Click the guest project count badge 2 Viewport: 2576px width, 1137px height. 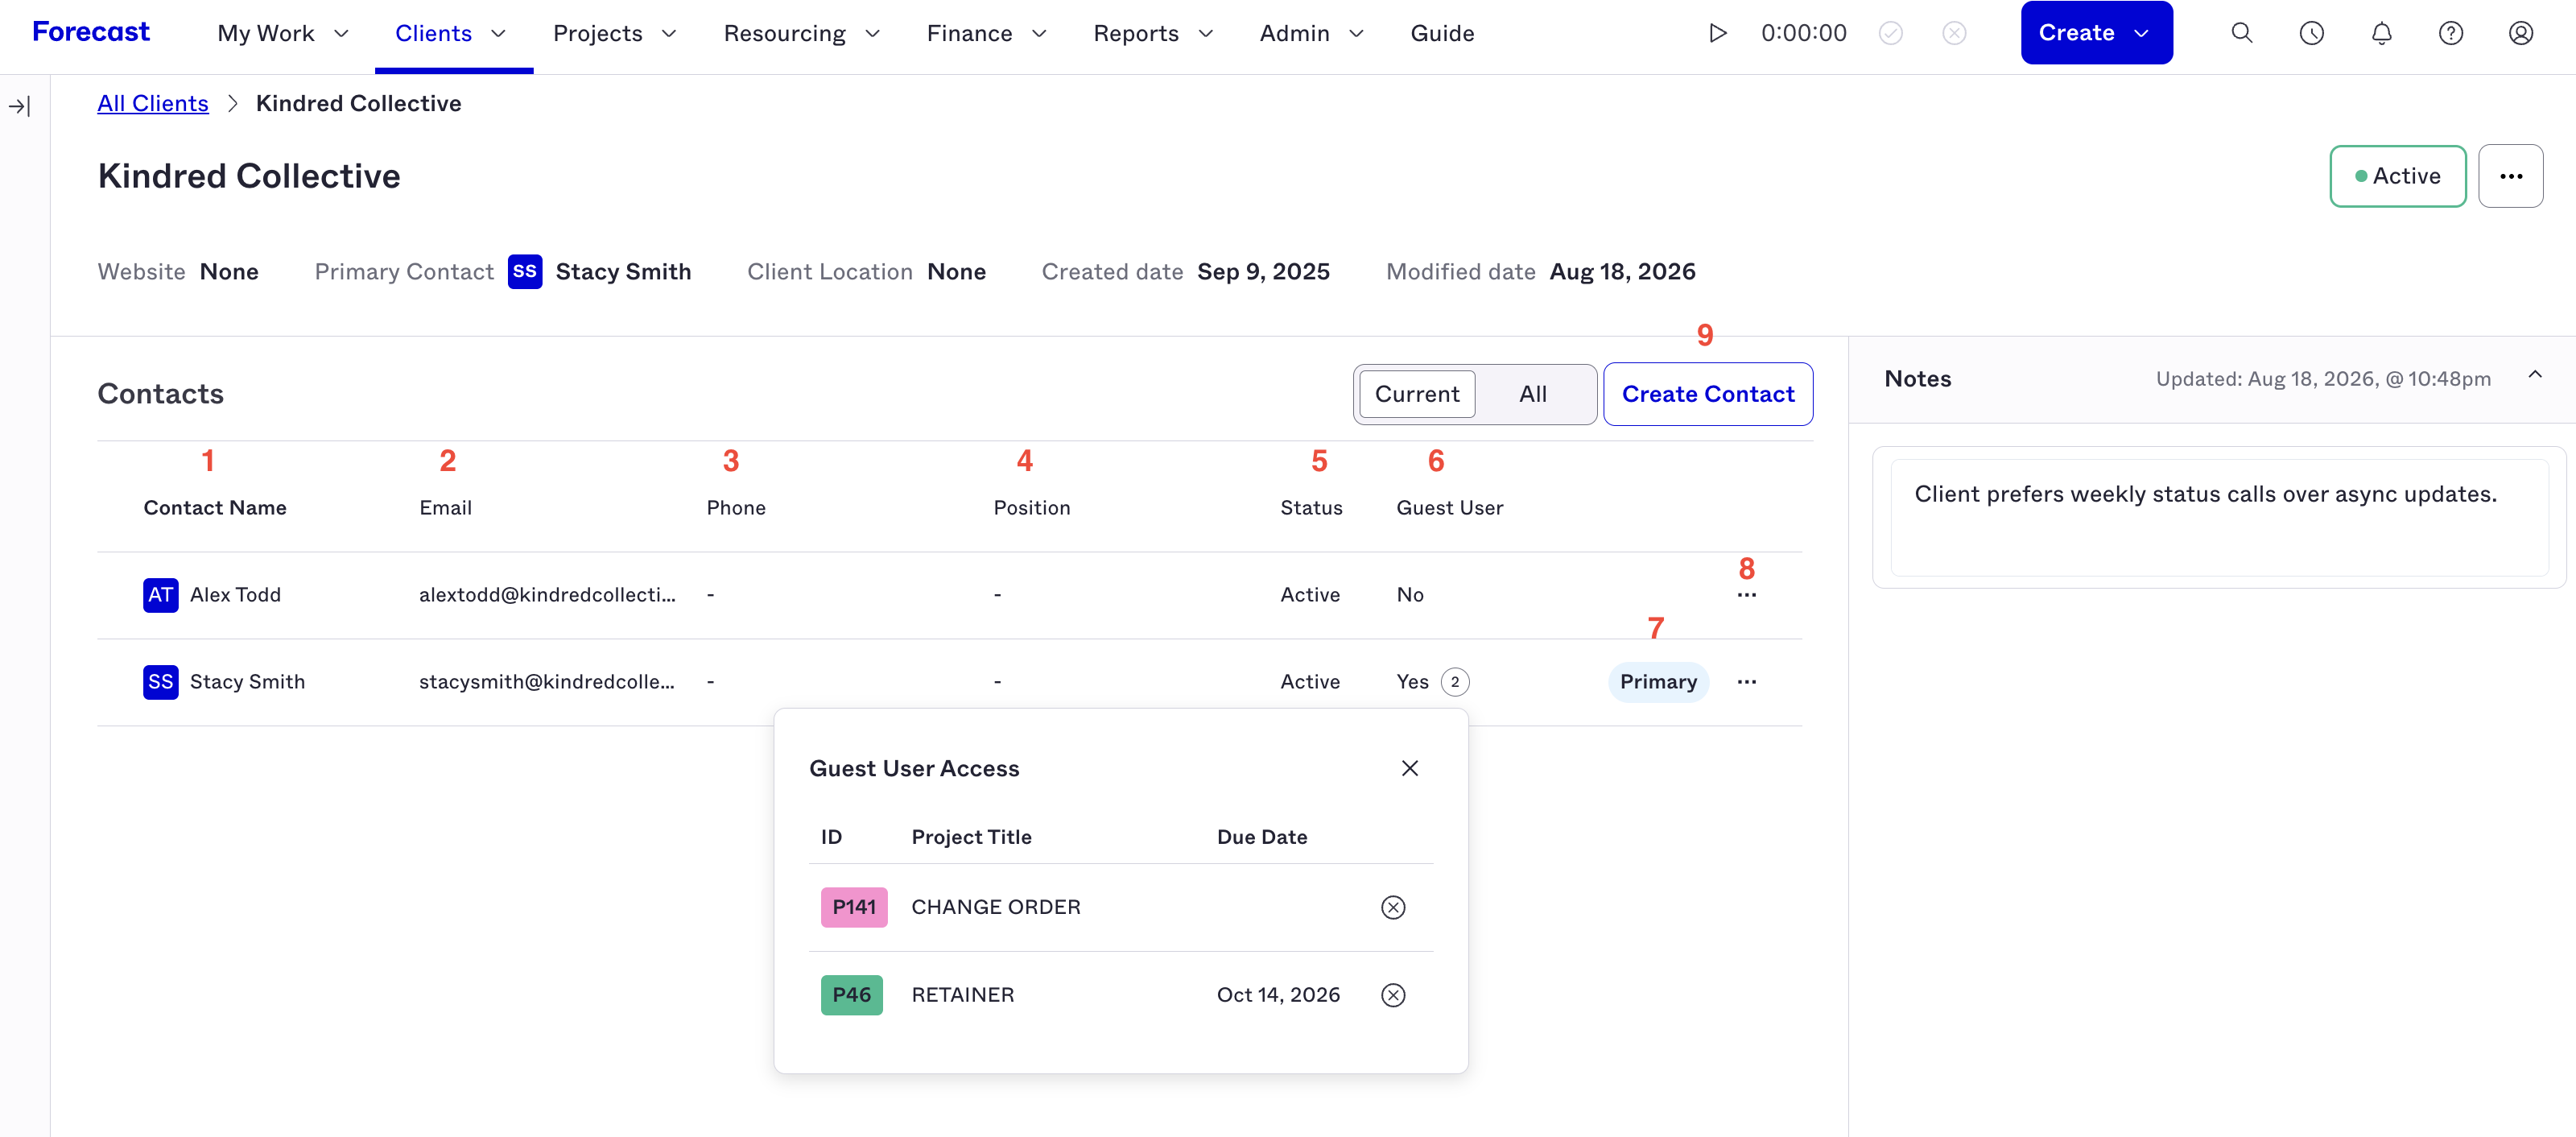1455,682
